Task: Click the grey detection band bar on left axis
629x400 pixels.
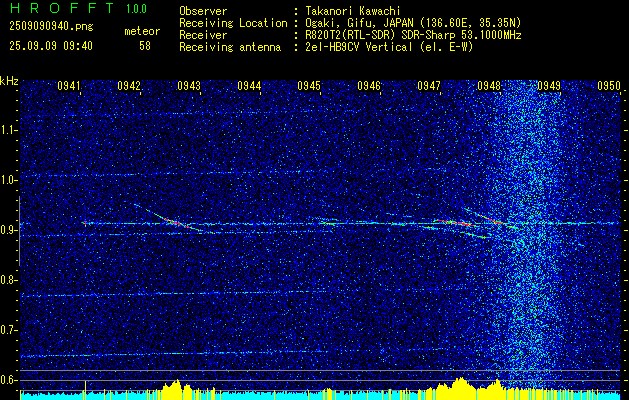Action: tap(20, 231)
